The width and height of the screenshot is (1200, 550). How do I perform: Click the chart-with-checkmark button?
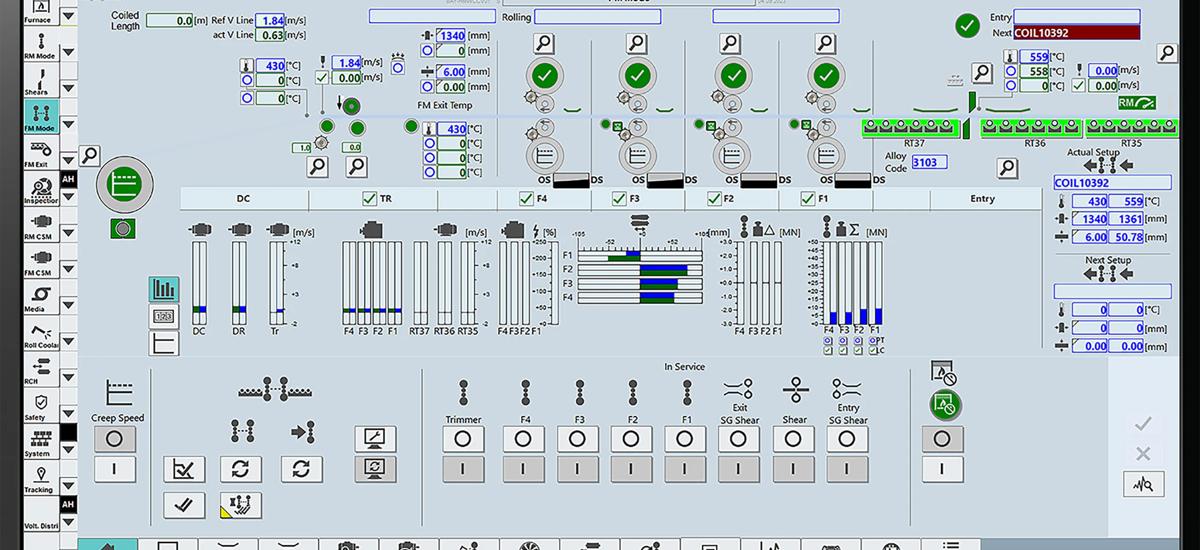click(184, 469)
